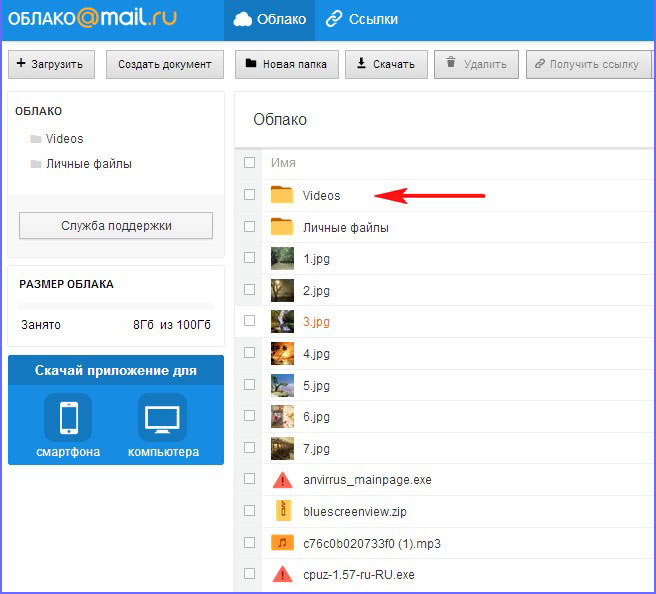Open file name 7.jpg
656x594 pixels.
pos(316,449)
